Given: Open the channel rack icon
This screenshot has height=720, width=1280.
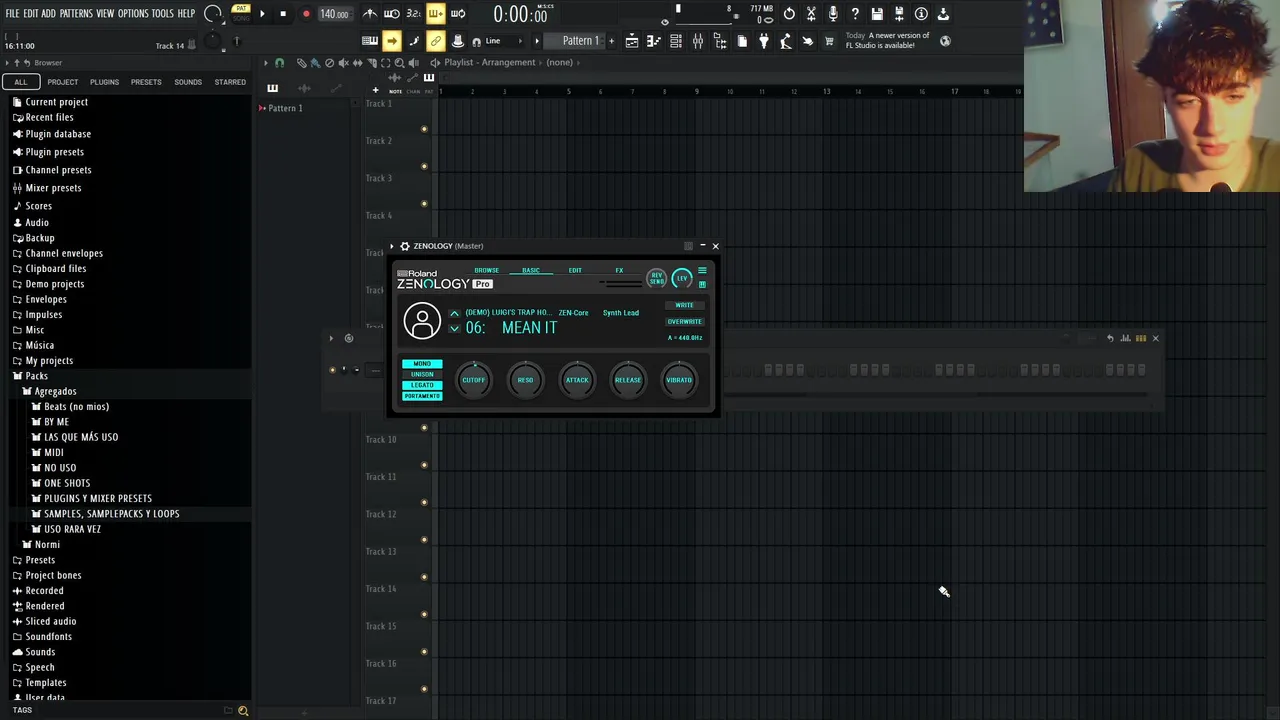Looking at the screenshot, I should pyautogui.click(x=676, y=41).
